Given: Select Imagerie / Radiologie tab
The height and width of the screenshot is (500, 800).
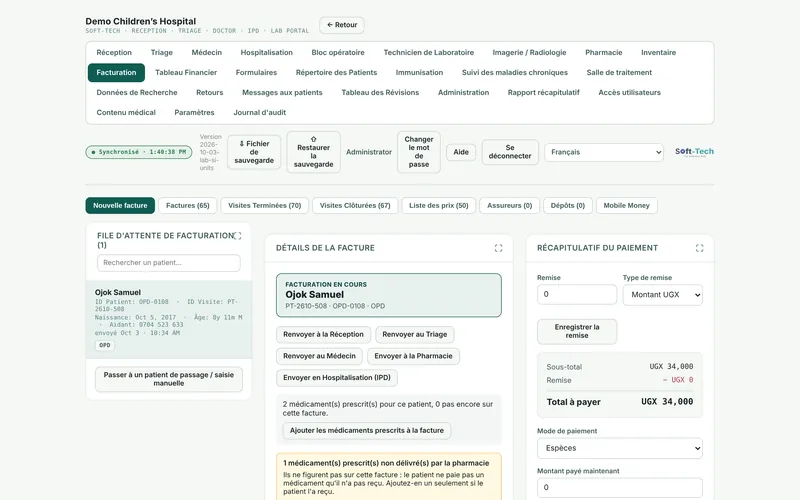Looking at the screenshot, I should (x=529, y=53).
